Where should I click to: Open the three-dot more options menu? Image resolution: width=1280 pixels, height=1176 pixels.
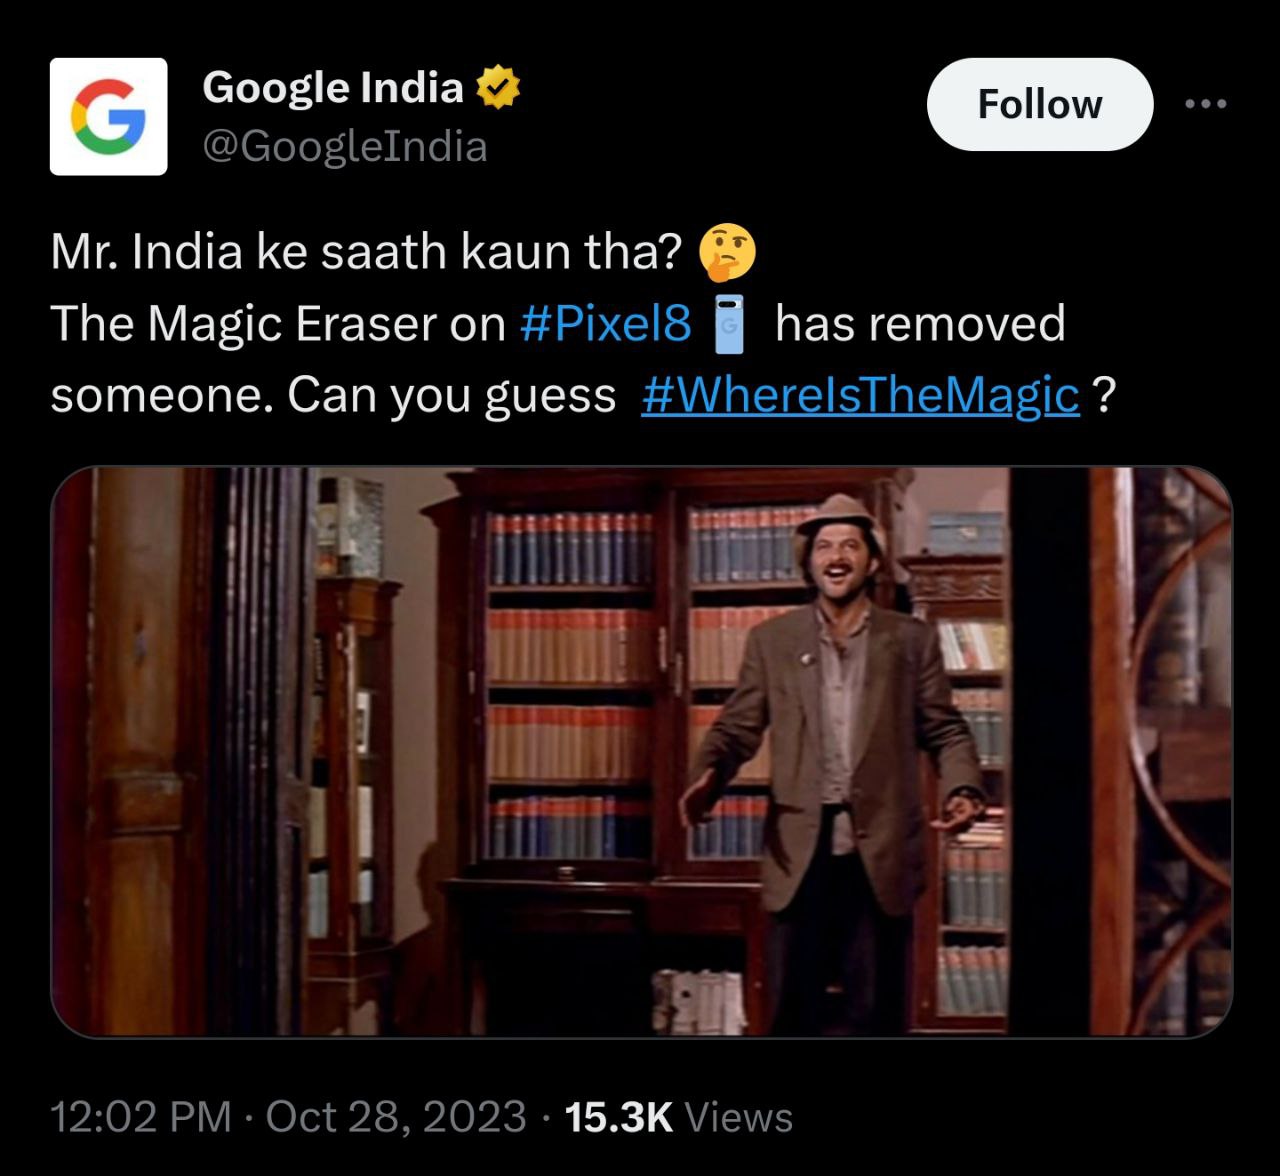(x=1205, y=104)
